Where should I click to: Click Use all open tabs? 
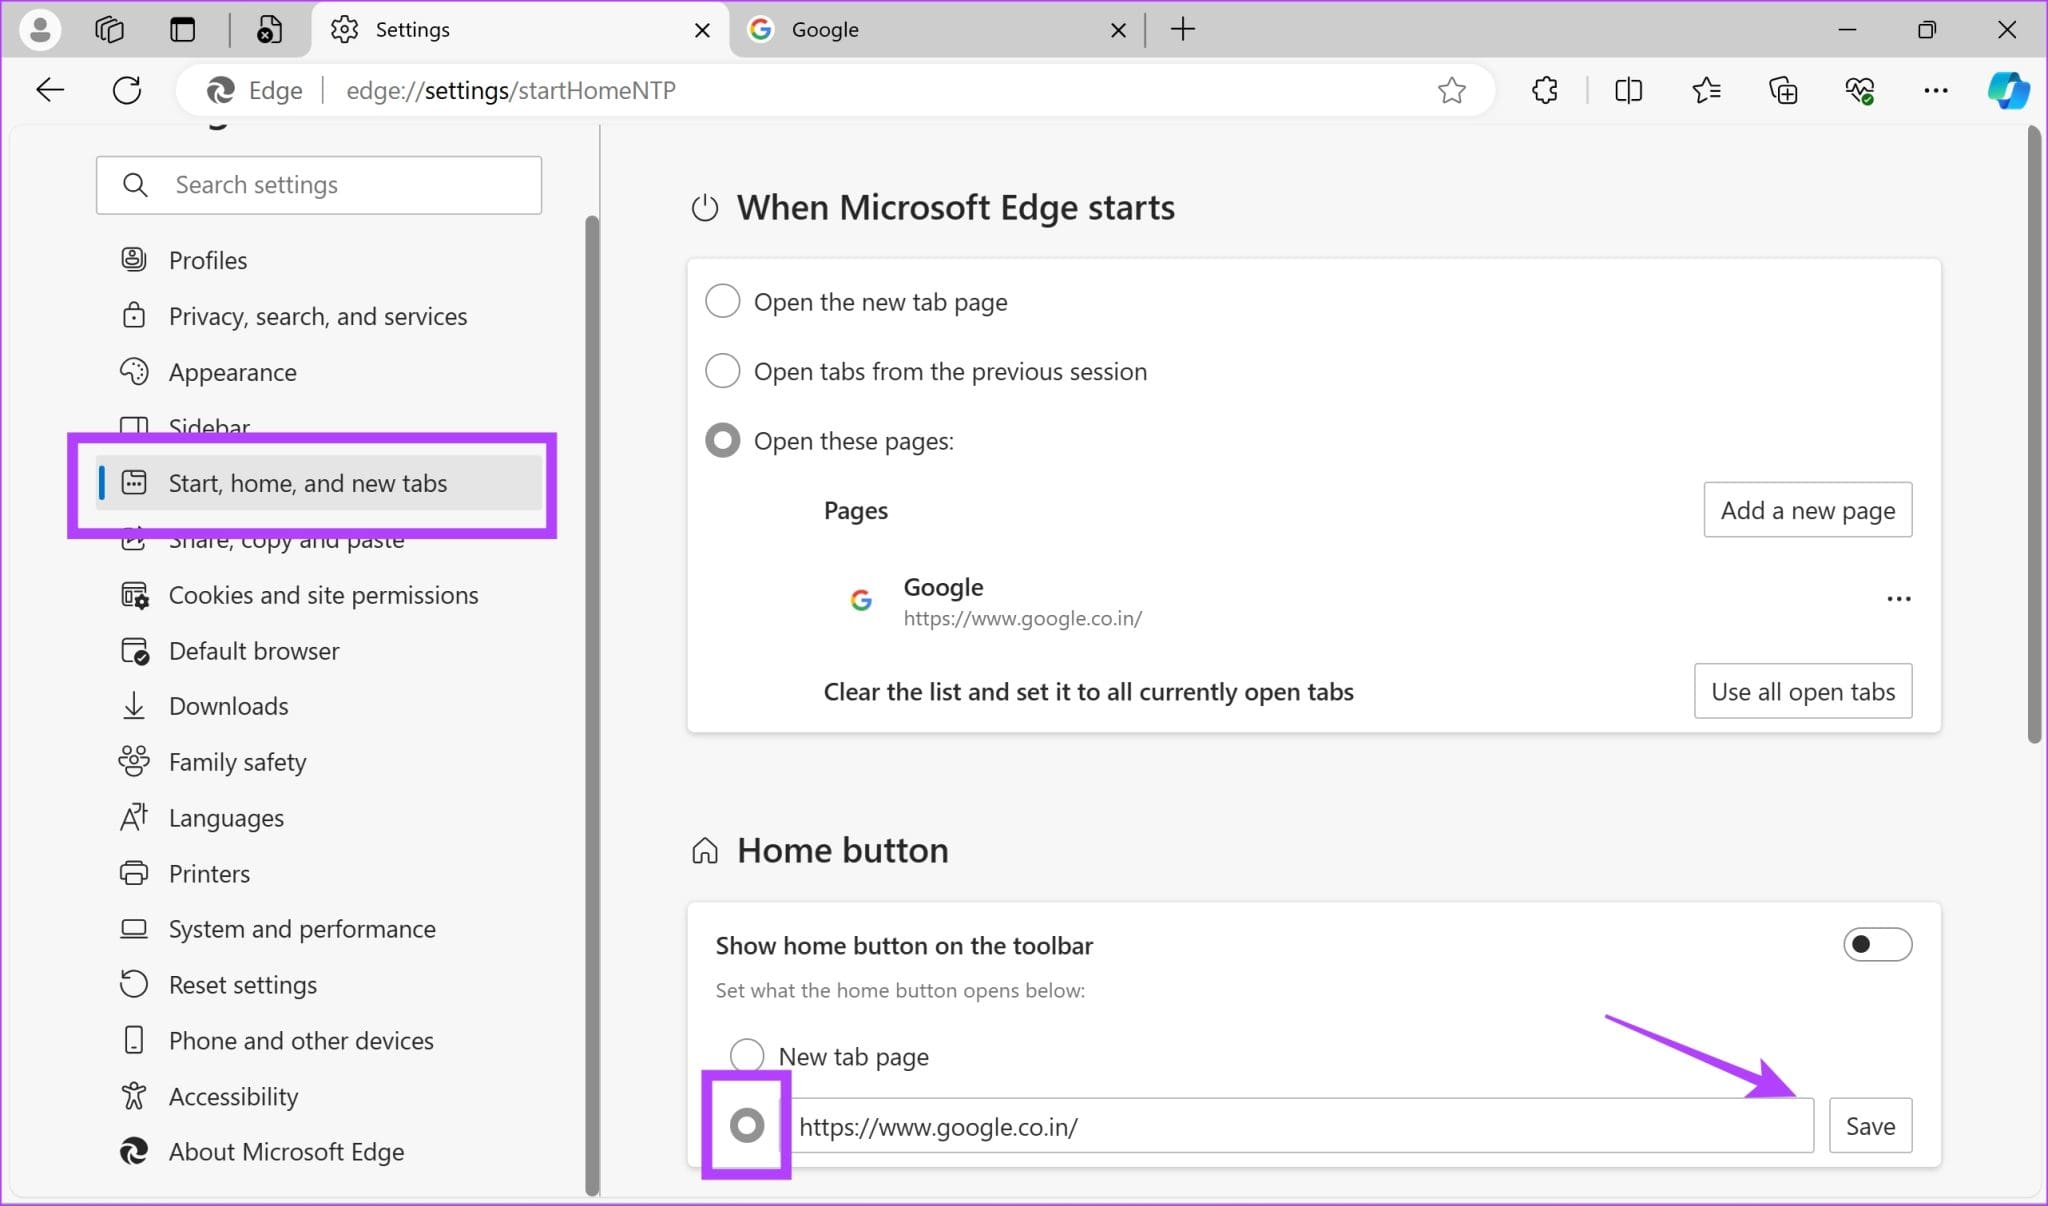(x=1802, y=691)
